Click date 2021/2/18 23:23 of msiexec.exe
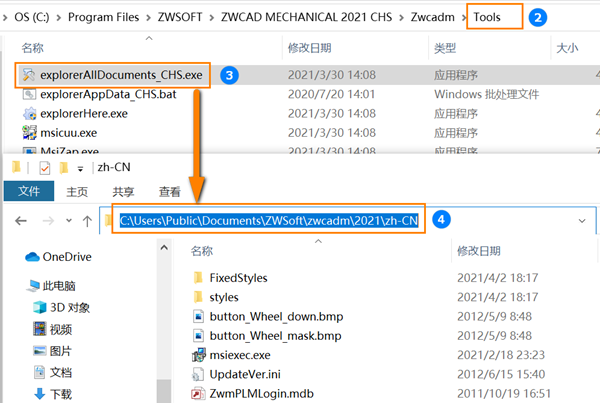 tap(501, 355)
